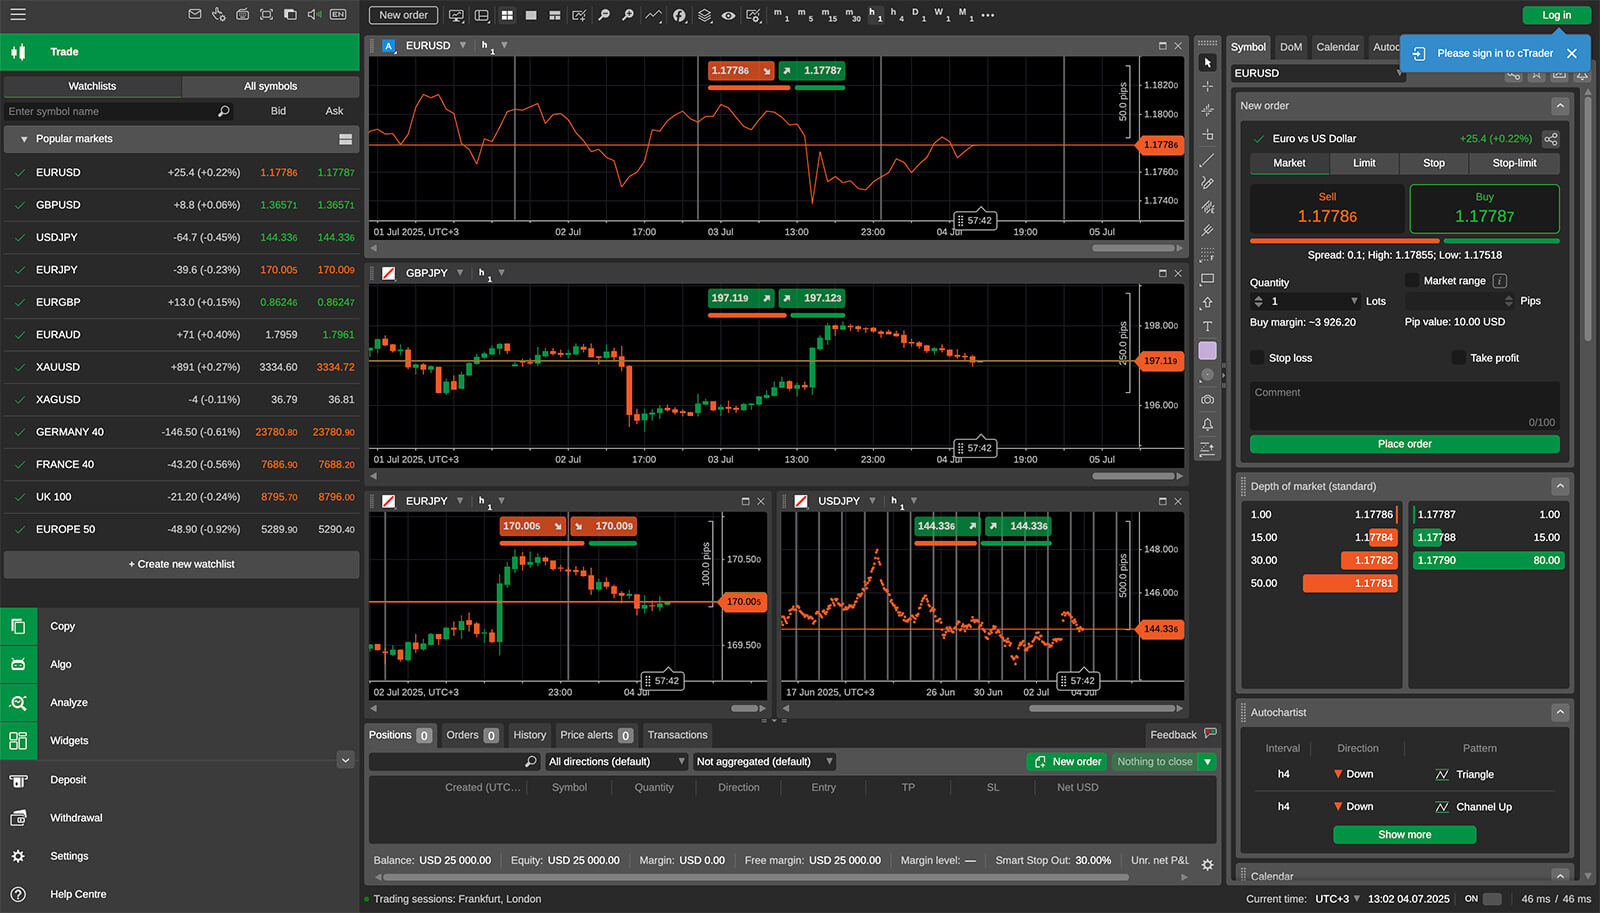The width and height of the screenshot is (1600, 913).
Task: Open the Not aggregated dropdown
Action: point(764,762)
